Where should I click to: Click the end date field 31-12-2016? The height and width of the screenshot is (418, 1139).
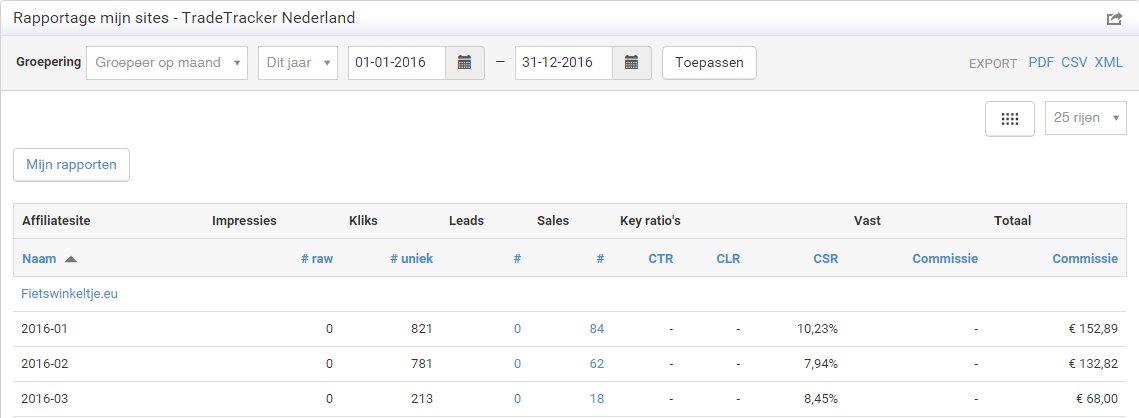[x=564, y=63]
